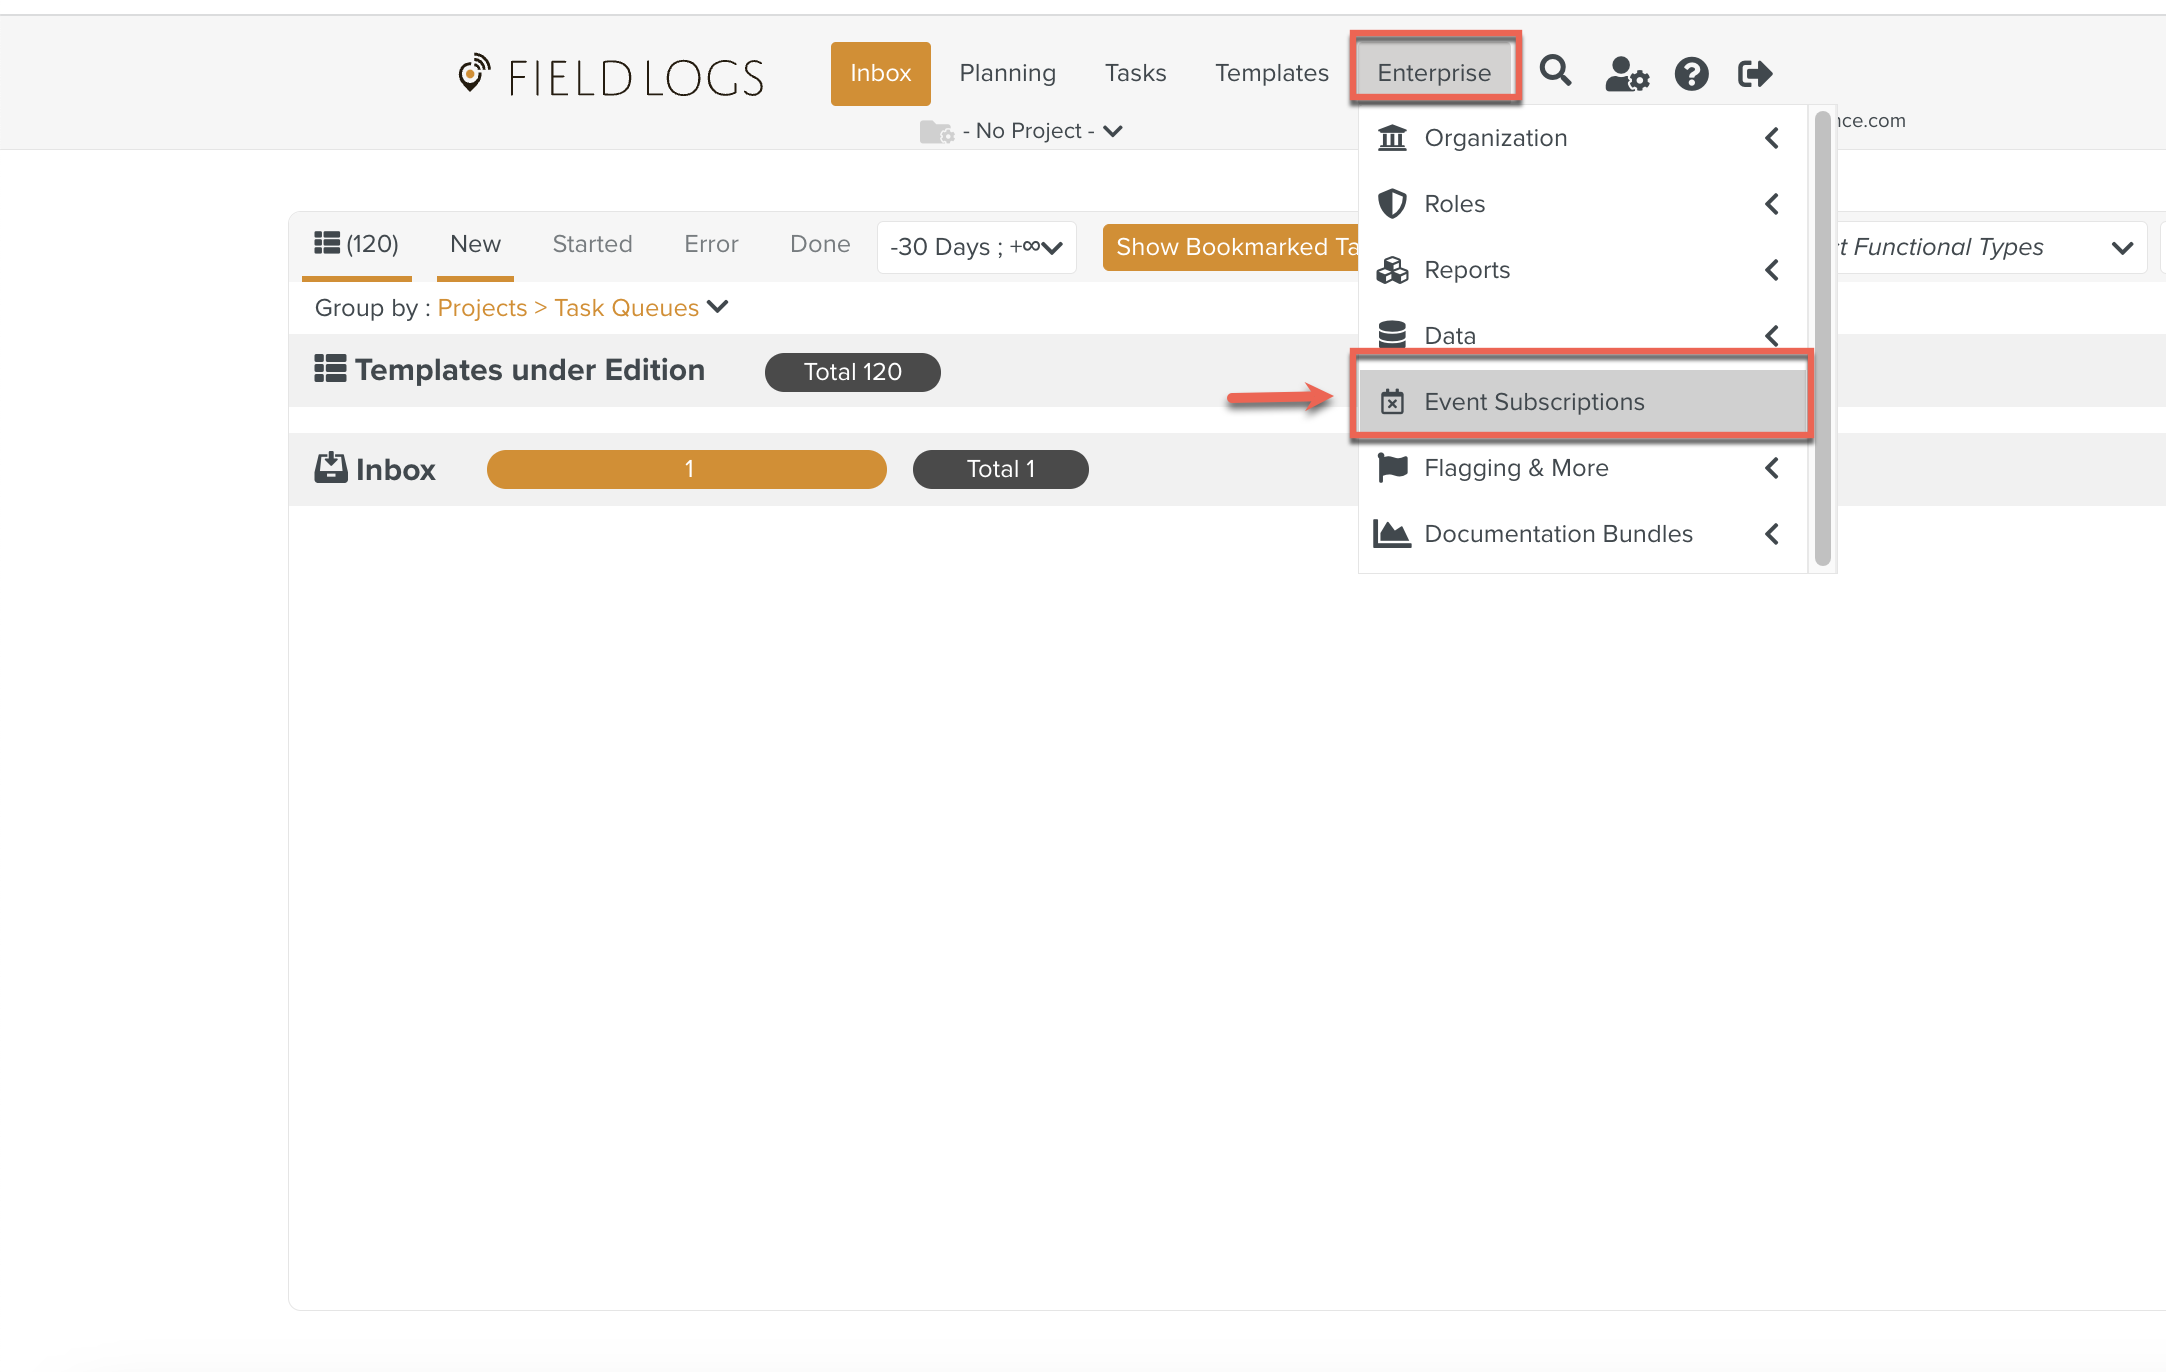Click the logout arrow icon
Image resolution: width=2166 pixels, height=1372 pixels.
1754,74
